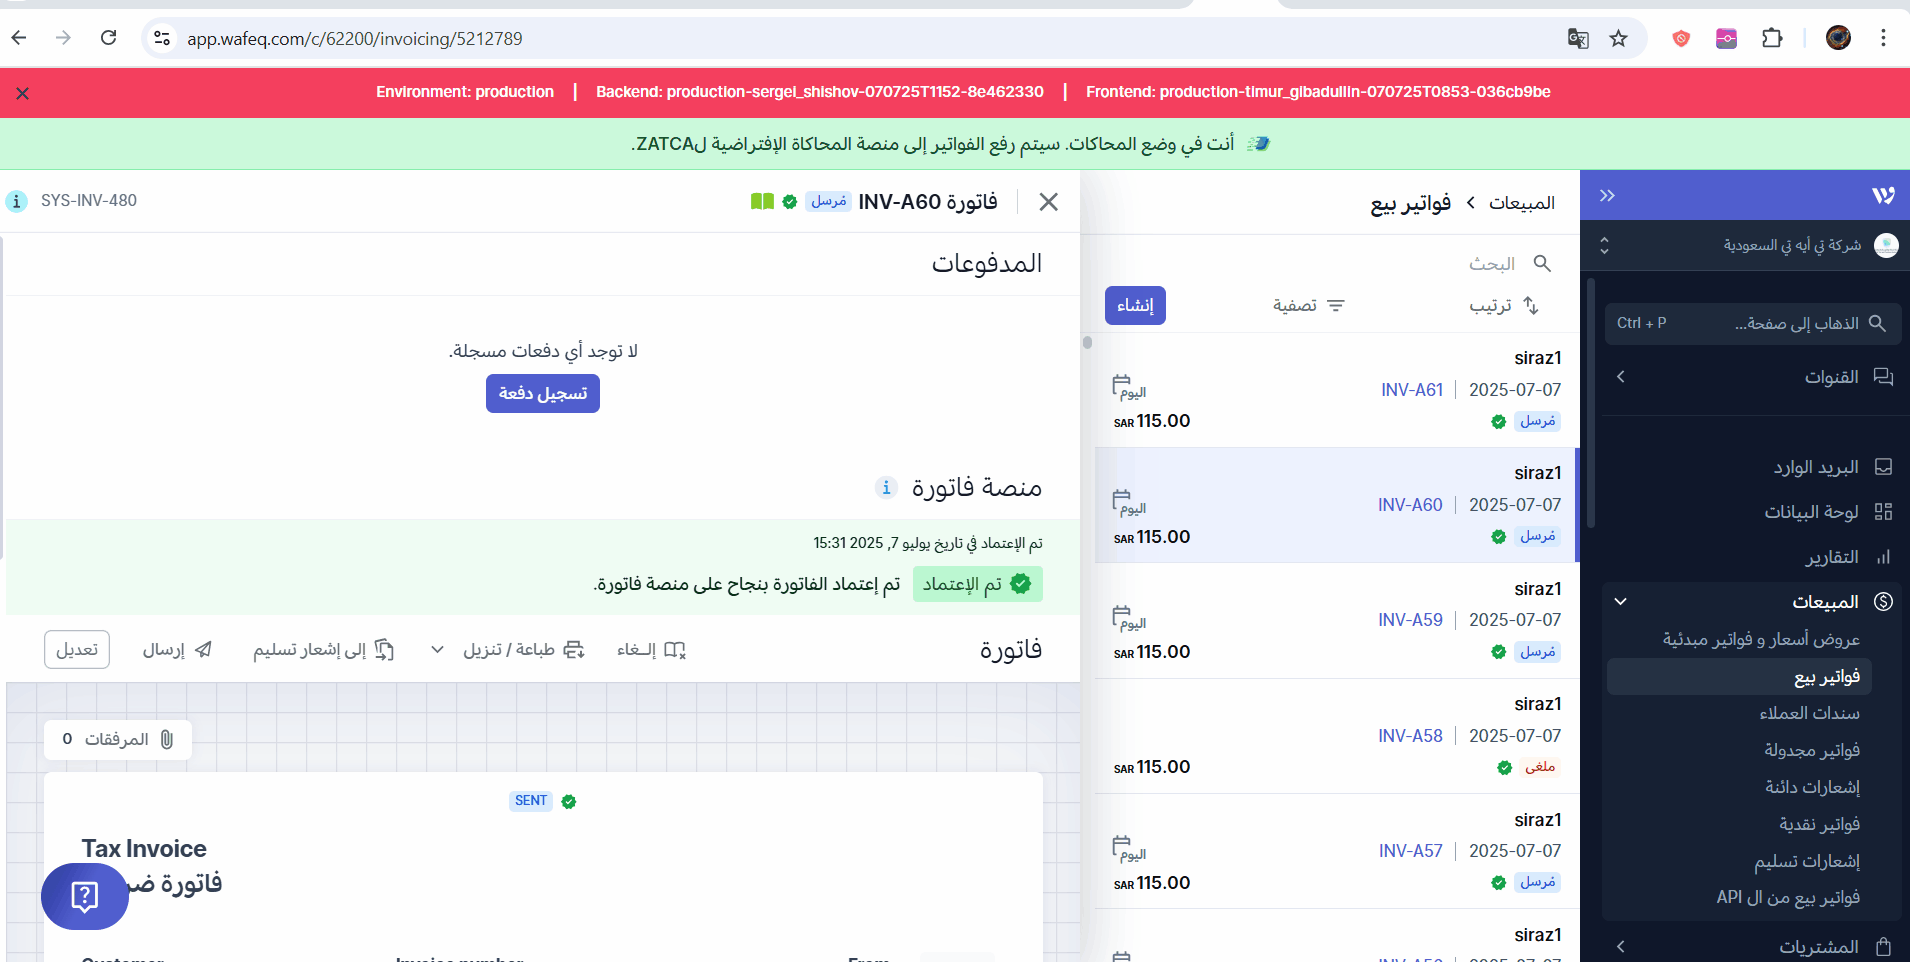This screenshot has width=1910, height=962.
Task: Bookmark this page with star icon
Action: pos(1619,39)
